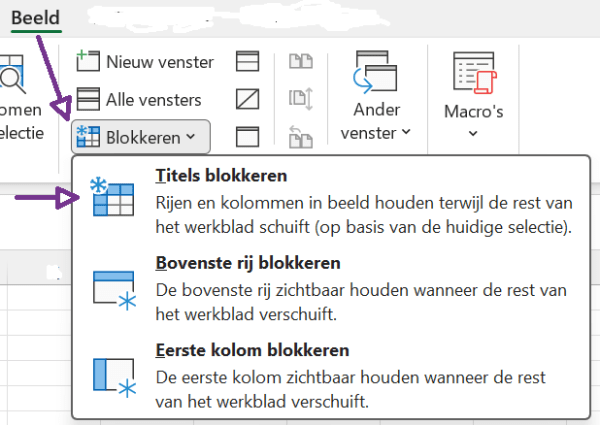The width and height of the screenshot is (600, 425).
Task: Click text "De eerste kolom zichtbaar houden"
Action: pos(350,389)
